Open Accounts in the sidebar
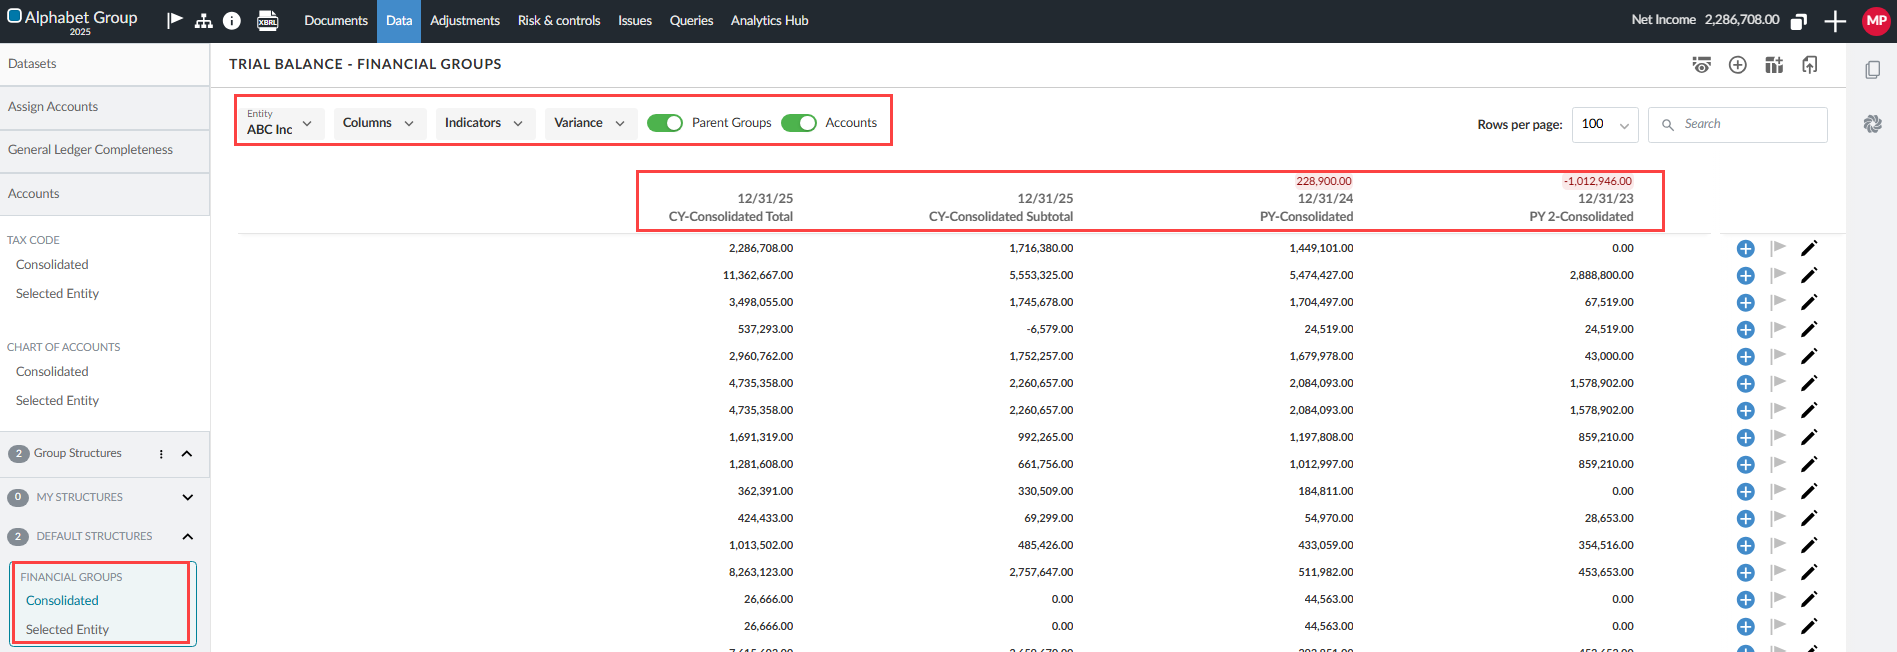The image size is (1897, 652). pos(104,194)
